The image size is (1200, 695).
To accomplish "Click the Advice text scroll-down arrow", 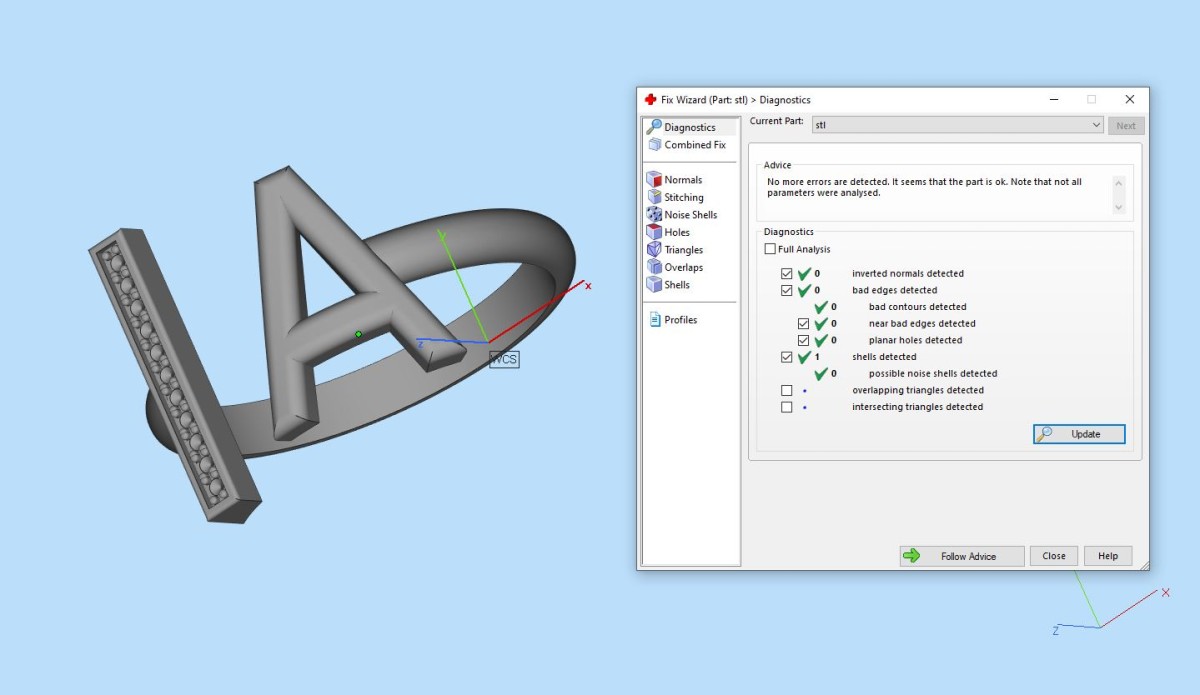I will pos(1118,207).
